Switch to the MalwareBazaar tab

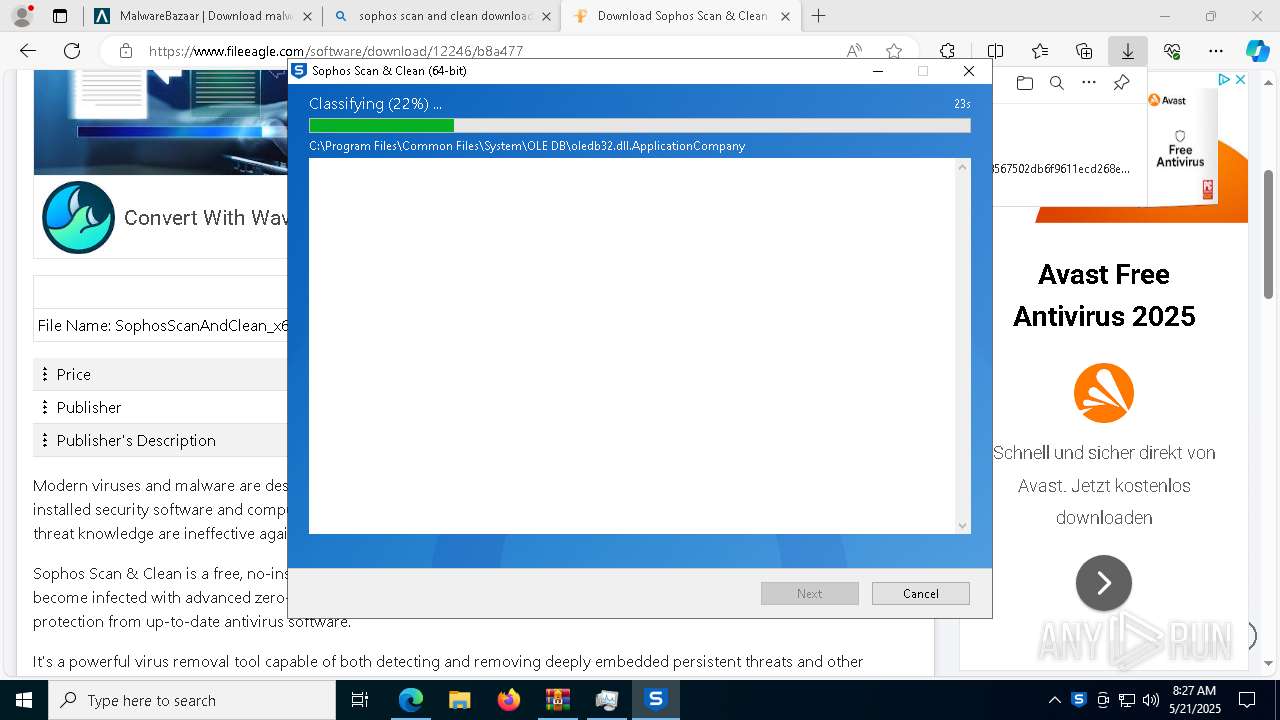pyautogui.click(x=204, y=16)
